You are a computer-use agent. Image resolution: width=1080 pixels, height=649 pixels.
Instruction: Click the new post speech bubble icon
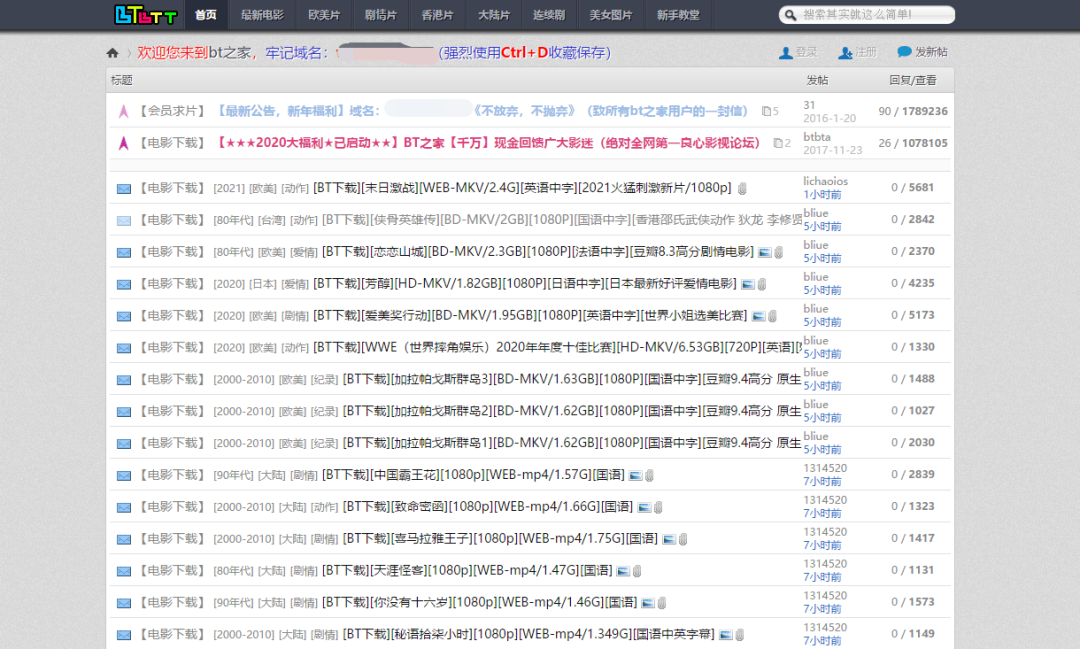(904, 52)
